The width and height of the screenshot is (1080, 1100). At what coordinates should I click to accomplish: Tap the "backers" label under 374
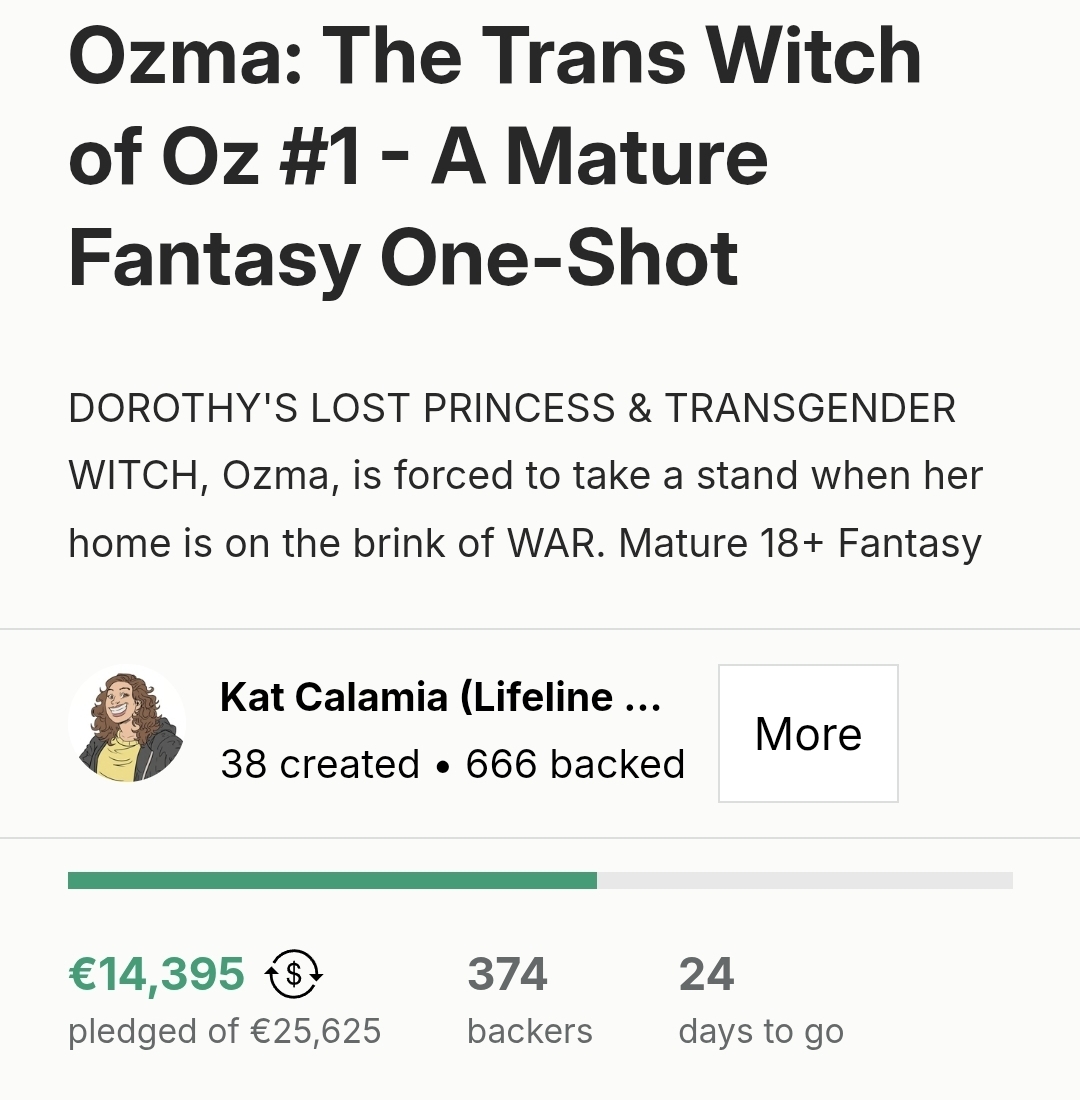coord(529,1031)
